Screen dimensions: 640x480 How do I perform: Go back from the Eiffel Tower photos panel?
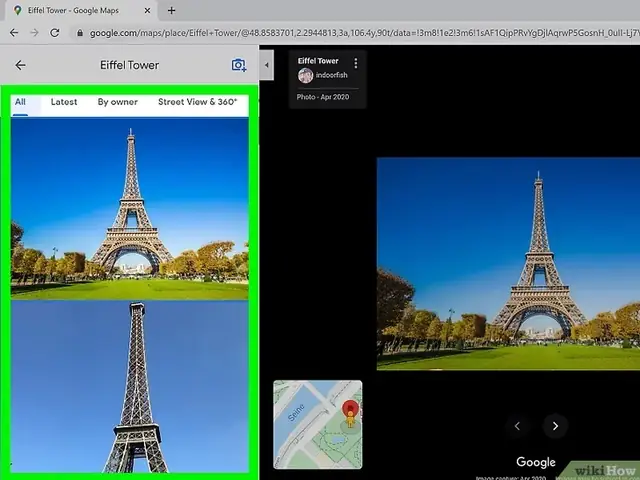pos(20,65)
